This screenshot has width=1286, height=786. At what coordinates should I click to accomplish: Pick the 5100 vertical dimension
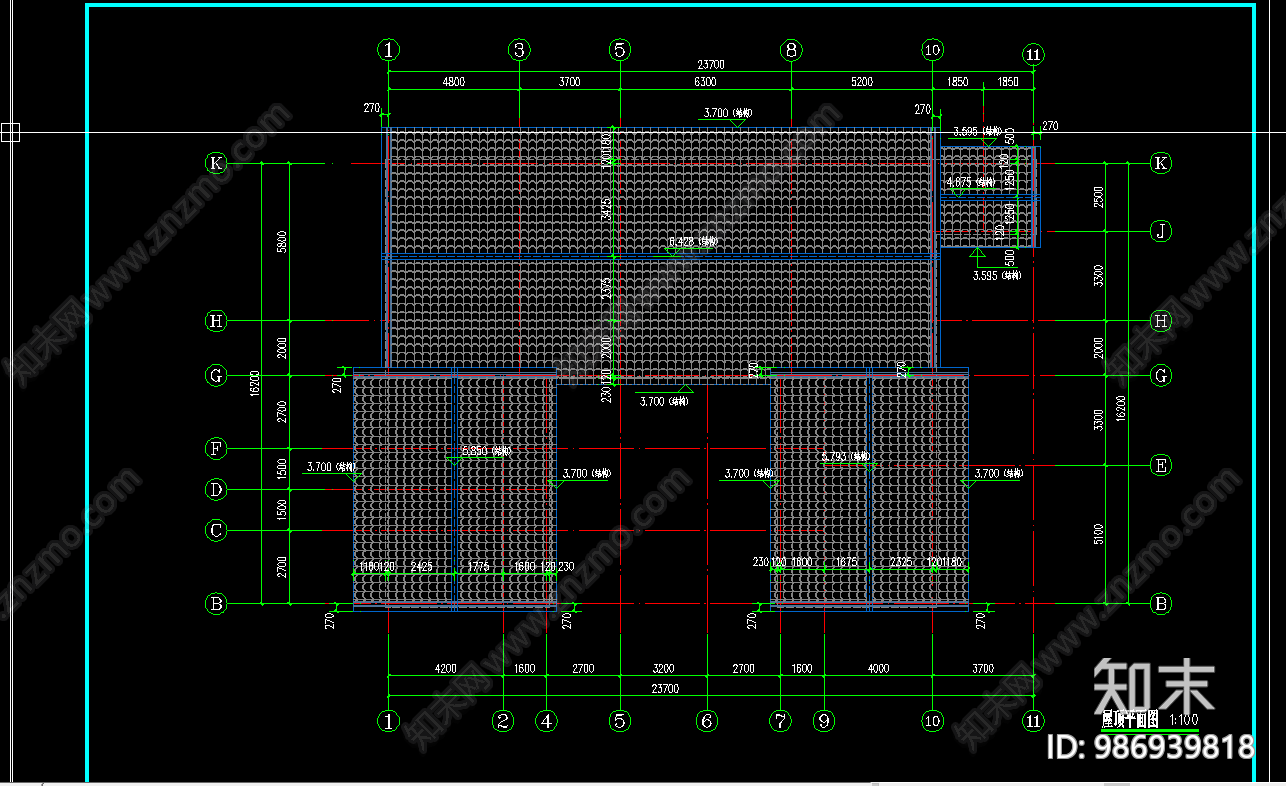pyautogui.click(x=1098, y=535)
